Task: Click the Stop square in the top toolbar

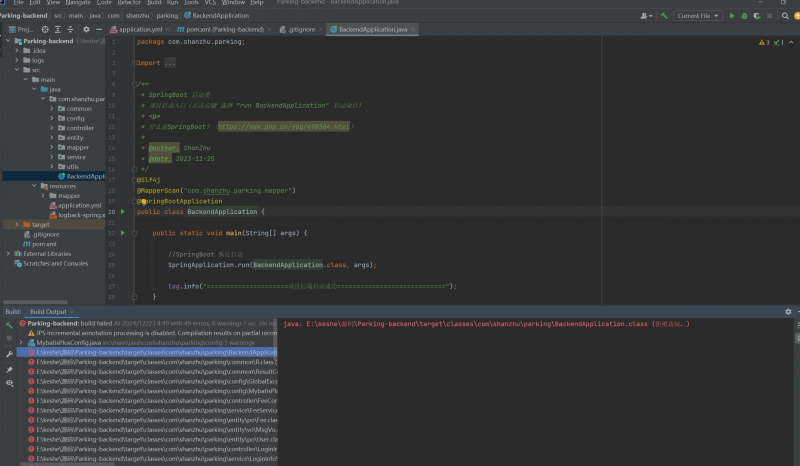Action: [769, 16]
